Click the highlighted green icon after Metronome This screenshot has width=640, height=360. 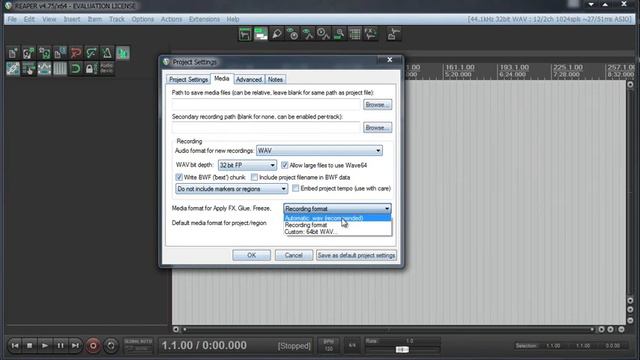point(122,53)
